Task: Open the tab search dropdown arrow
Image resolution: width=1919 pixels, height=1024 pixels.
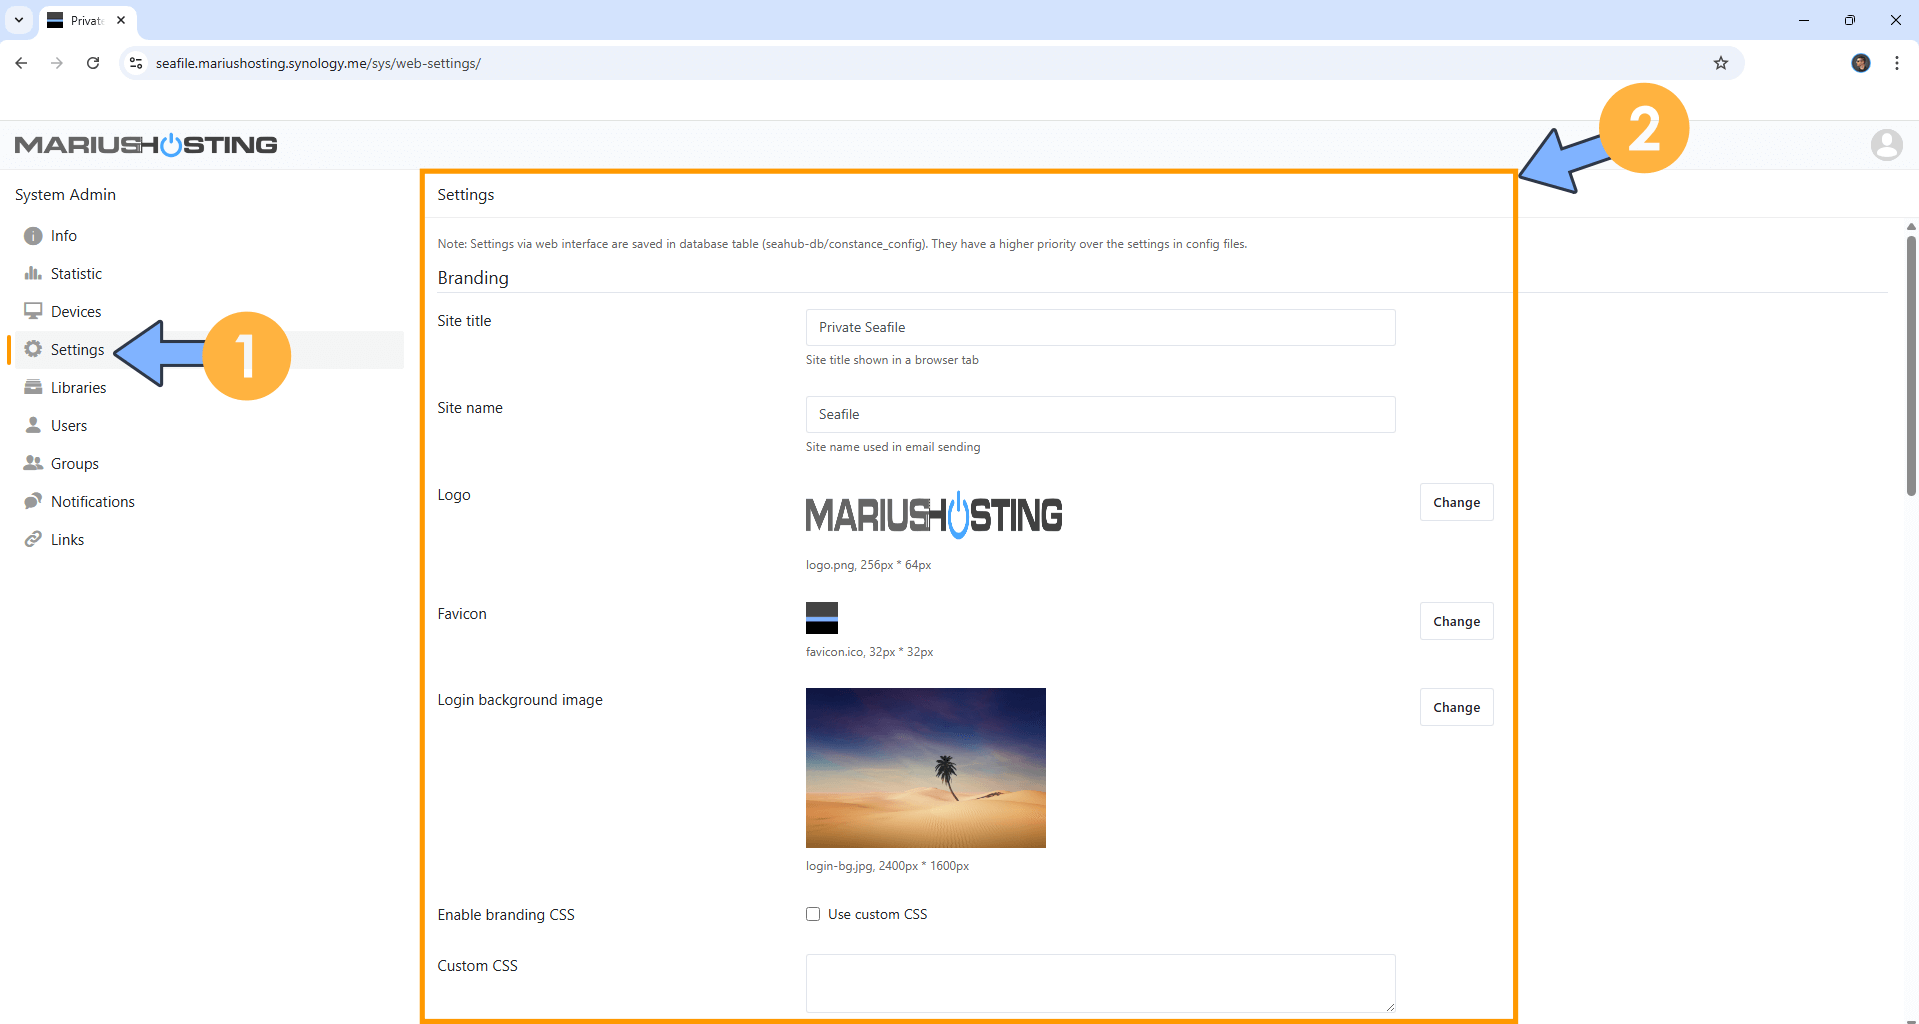Action: click(19, 20)
